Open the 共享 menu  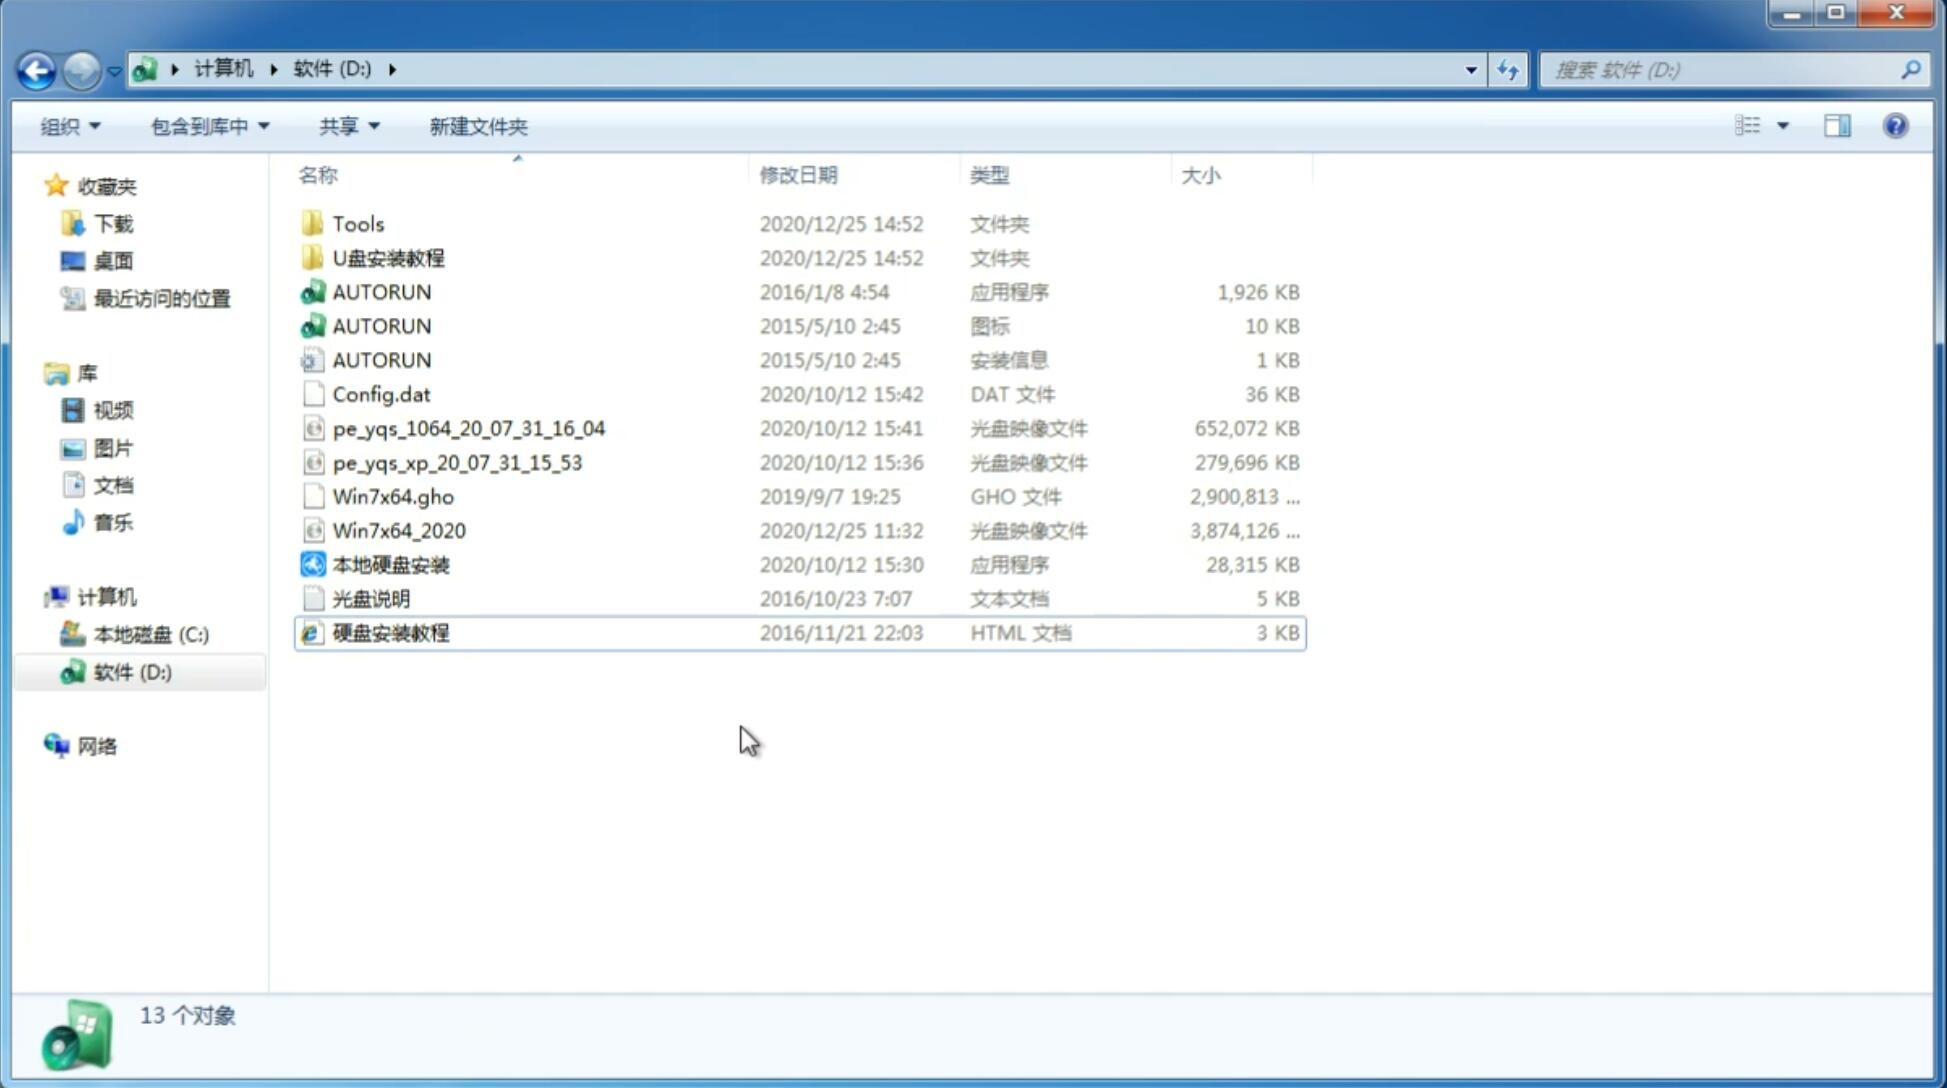(x=346, y=126)
